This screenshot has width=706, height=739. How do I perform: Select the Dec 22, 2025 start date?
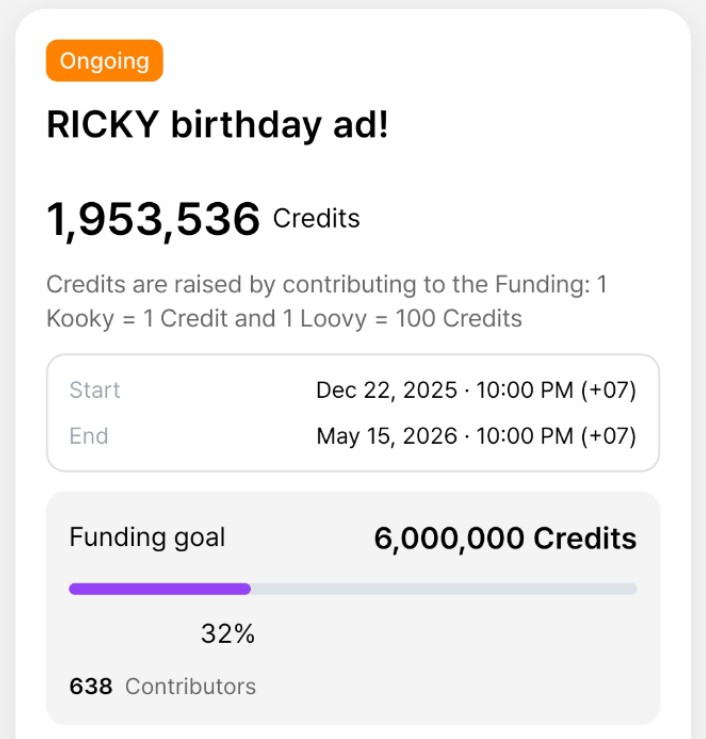coord(386,390)
